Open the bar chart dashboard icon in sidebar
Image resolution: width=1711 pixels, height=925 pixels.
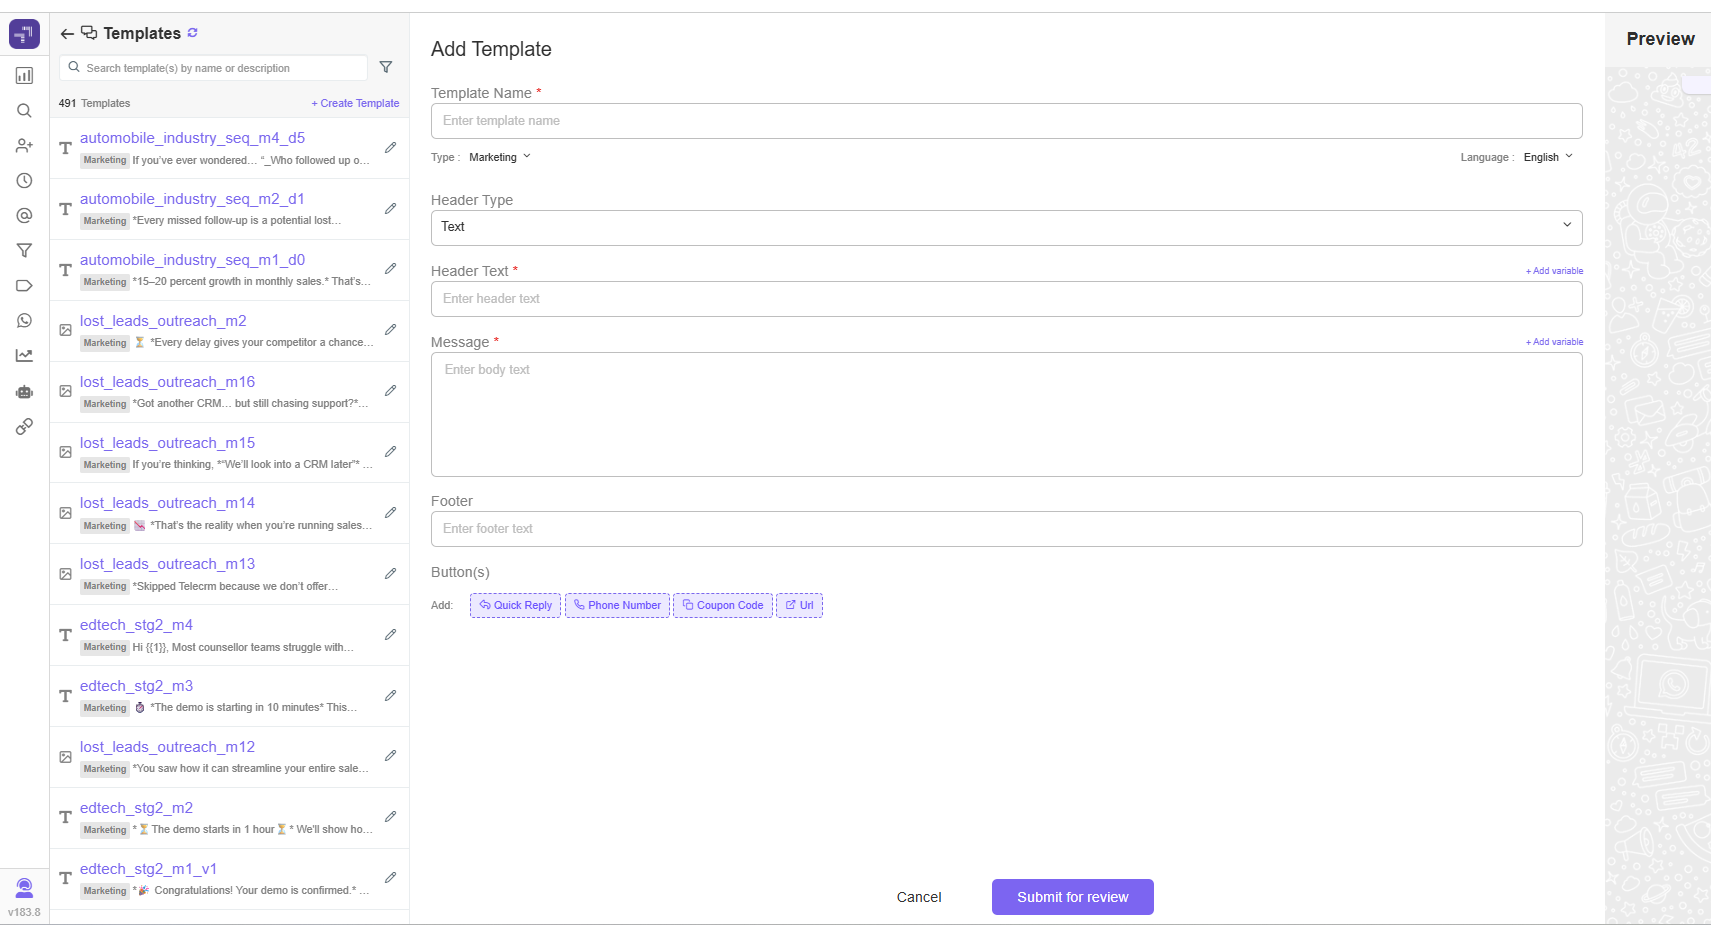24,76
